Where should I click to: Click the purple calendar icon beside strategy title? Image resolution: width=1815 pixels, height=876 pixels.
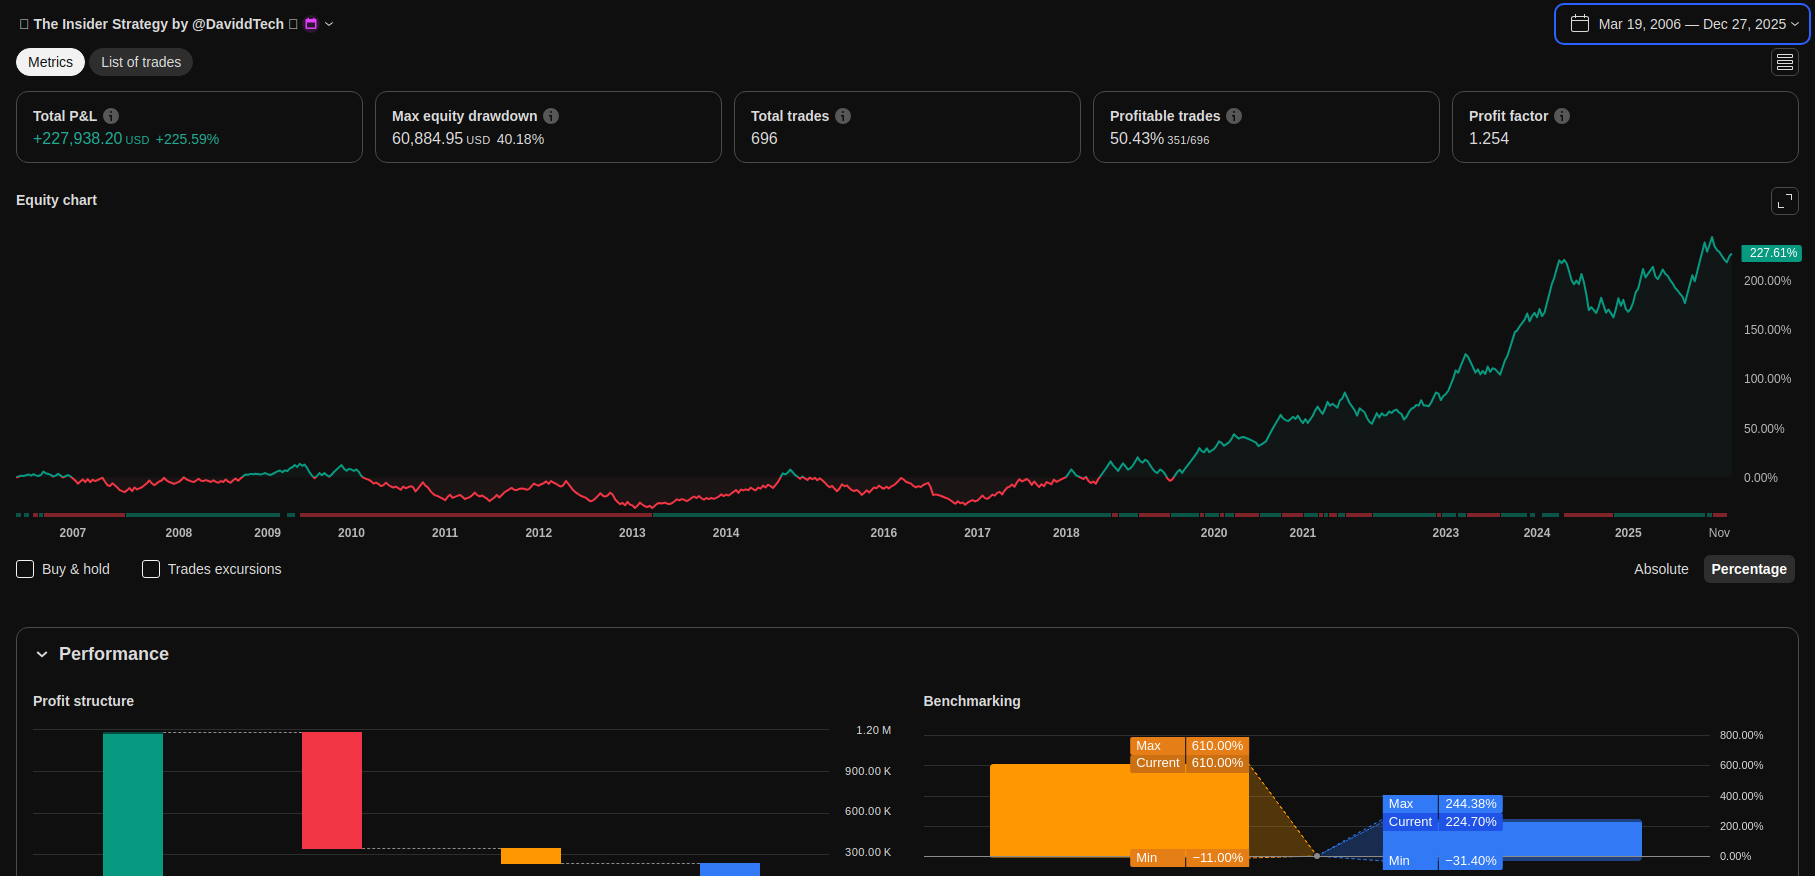(311, 24)
